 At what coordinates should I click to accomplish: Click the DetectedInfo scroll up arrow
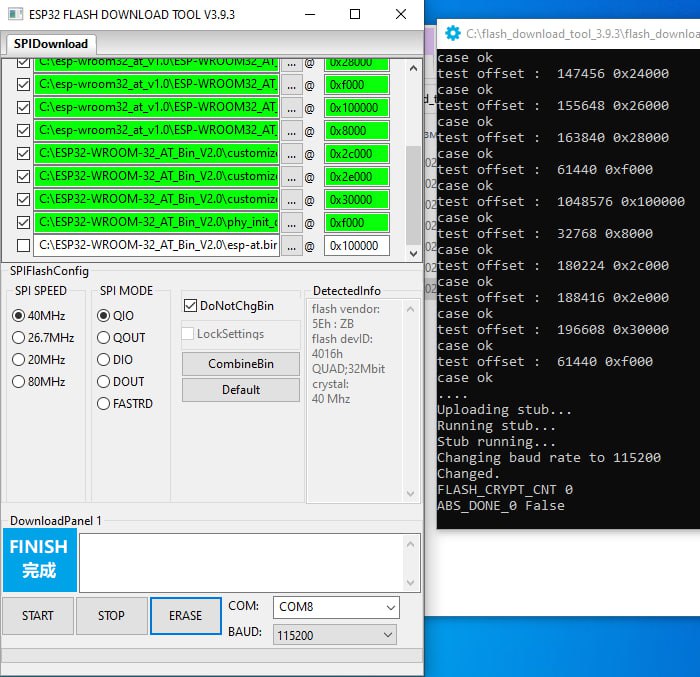[410, 309]
